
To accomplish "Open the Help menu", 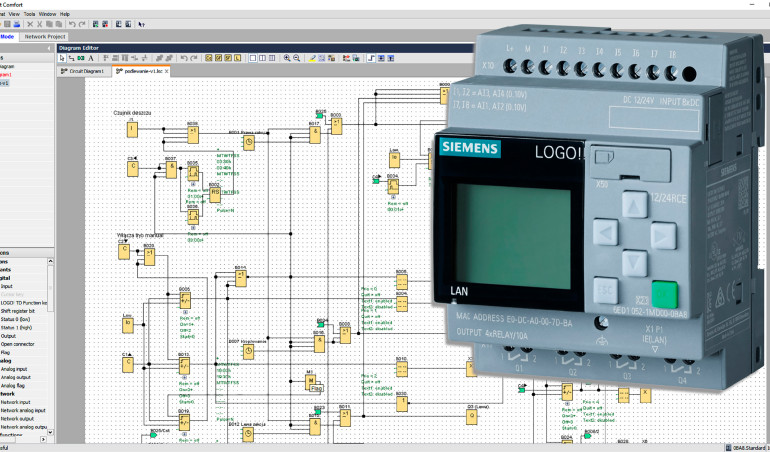I will 65,14.
